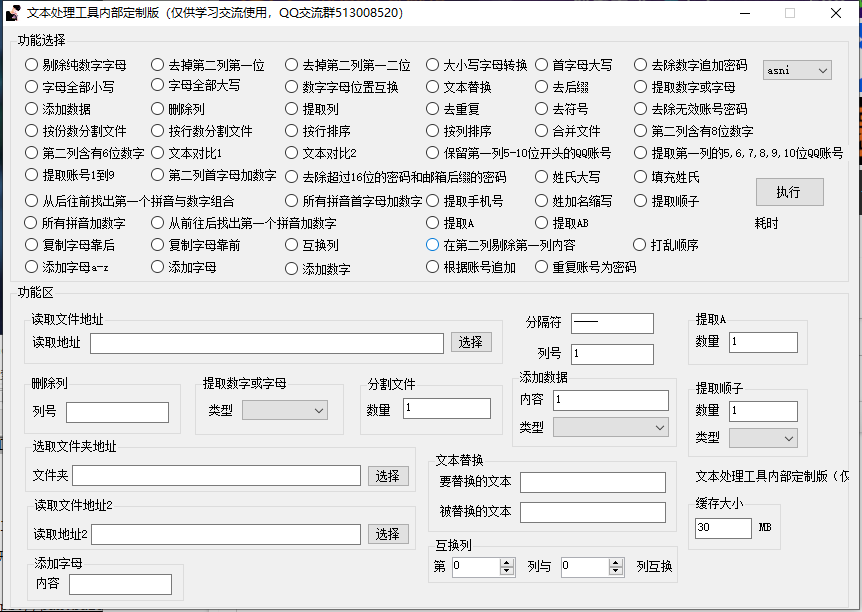Image resolution: width=862 pixels, height=612 pixels.
Task: Click the 缓存大小 MB input field
Action: pyautogui.click(x=722, y=528)
